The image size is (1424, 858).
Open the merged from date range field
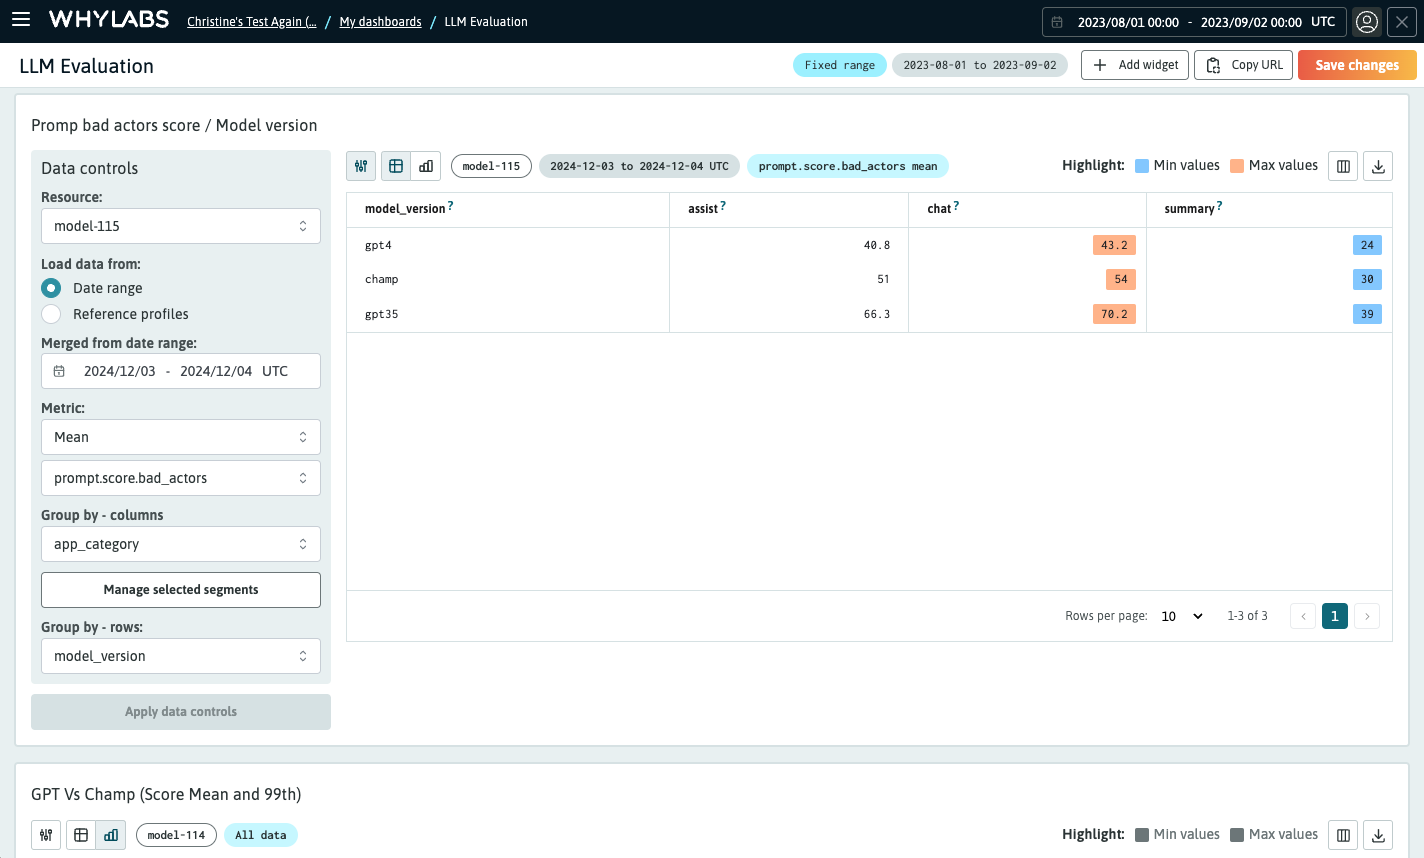click(181, 371)
